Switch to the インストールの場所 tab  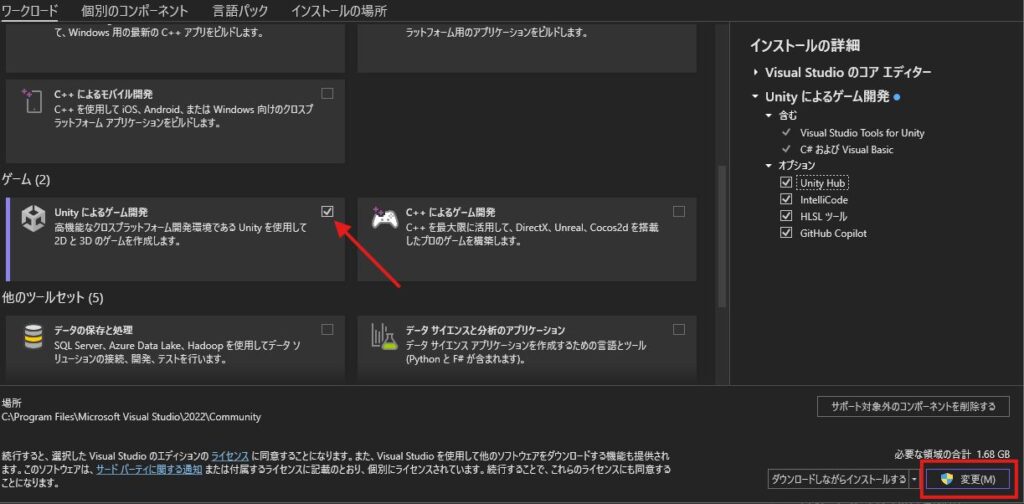(x=339, y=11)
